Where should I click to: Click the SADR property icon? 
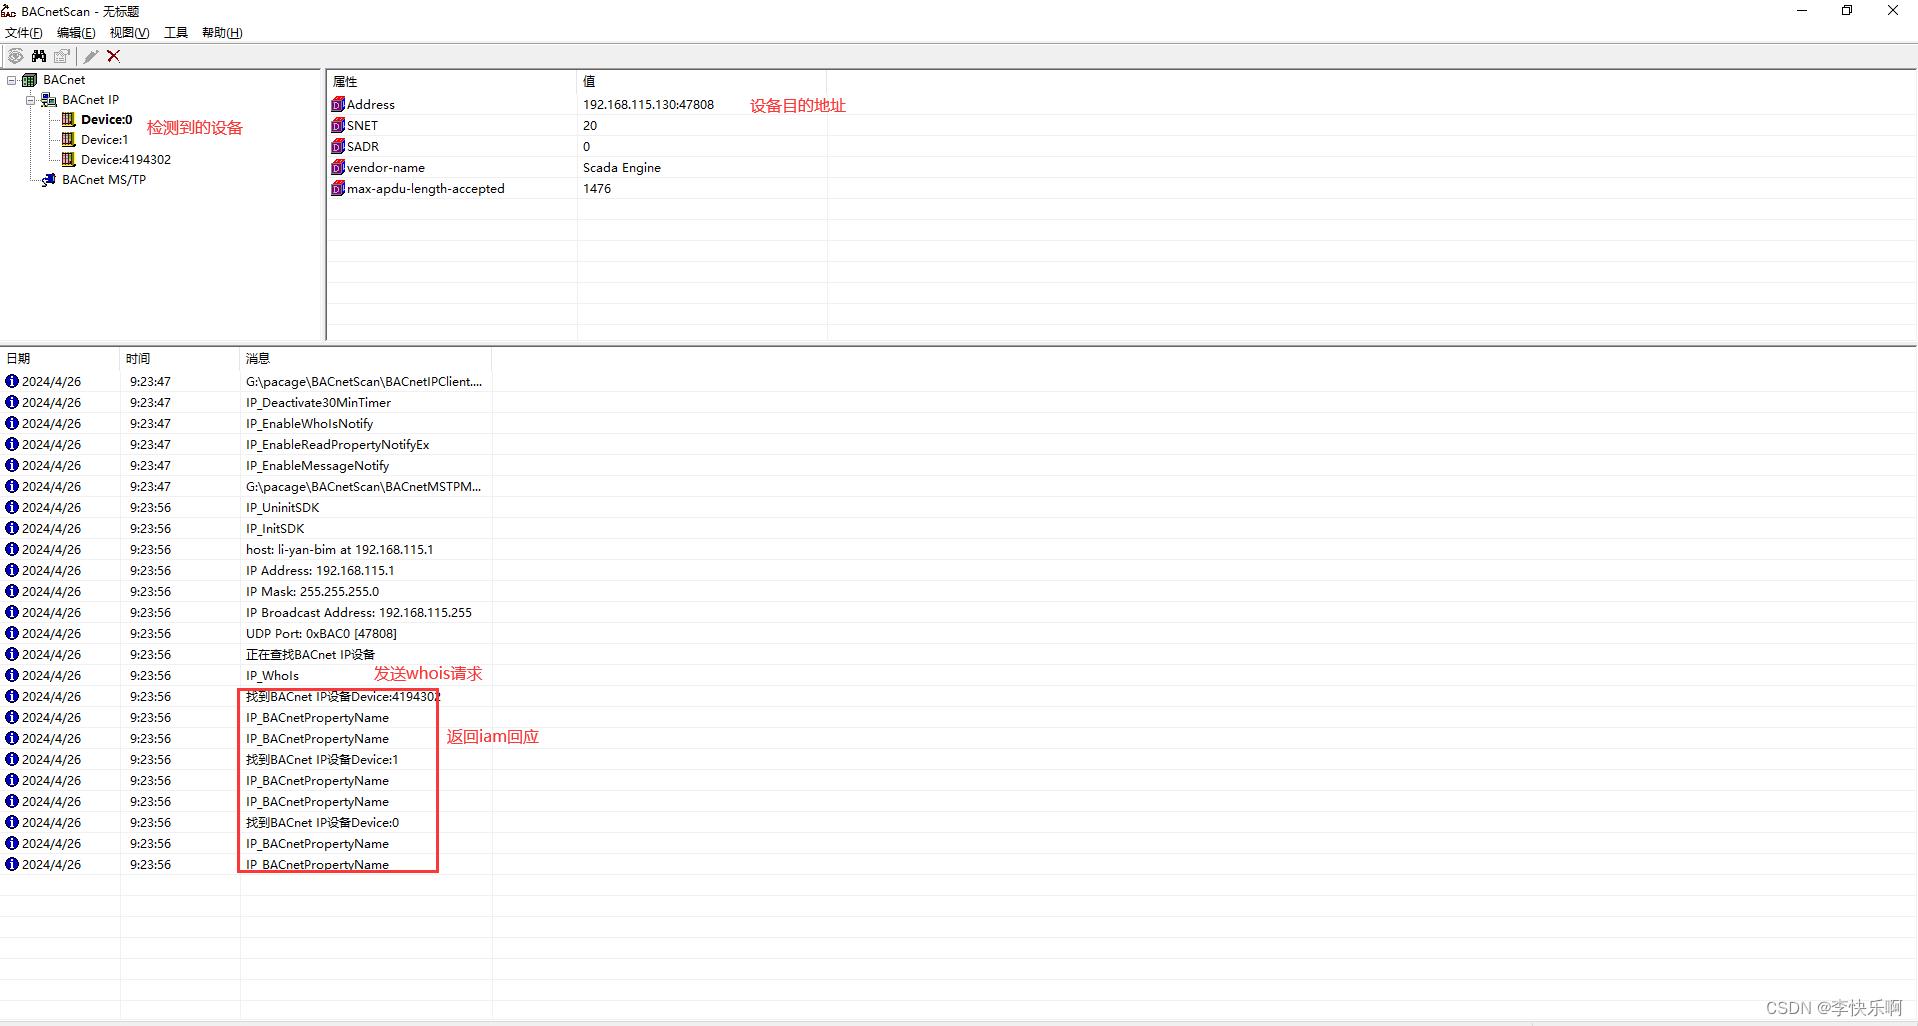(338, 146)
